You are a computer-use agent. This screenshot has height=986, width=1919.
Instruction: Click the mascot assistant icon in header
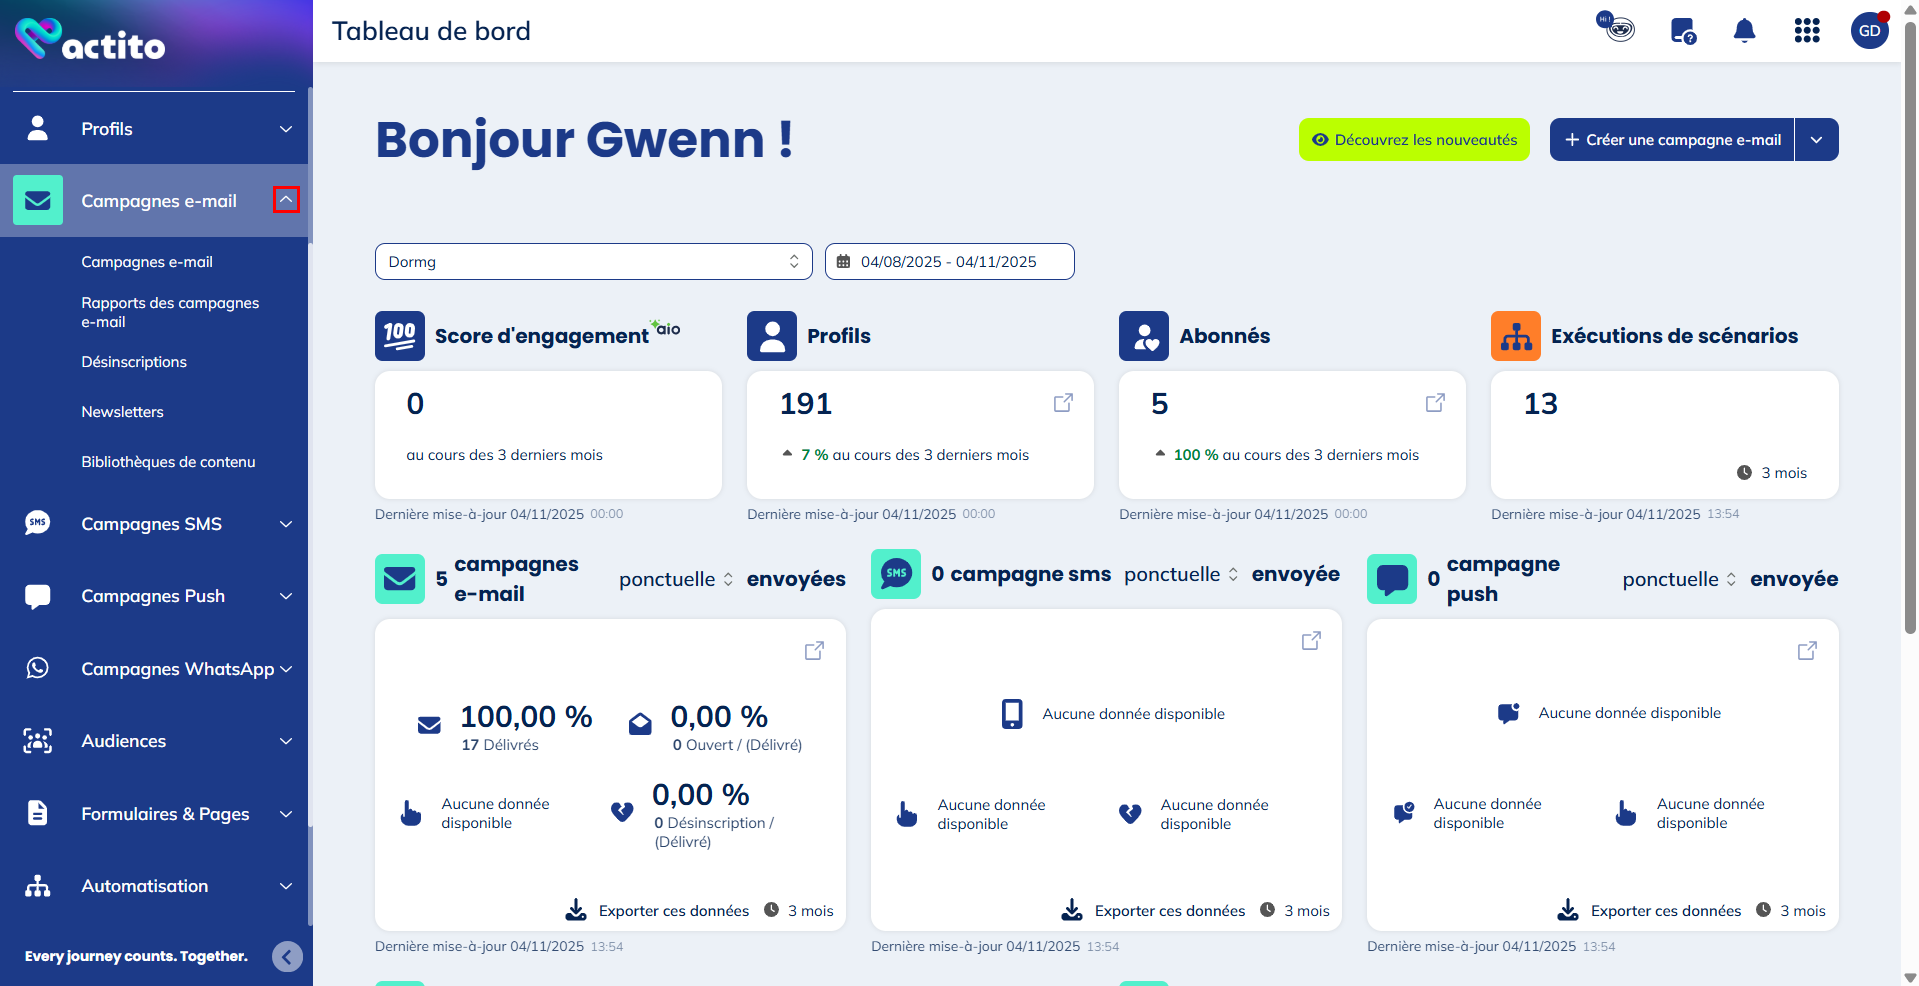(1616, 27)
